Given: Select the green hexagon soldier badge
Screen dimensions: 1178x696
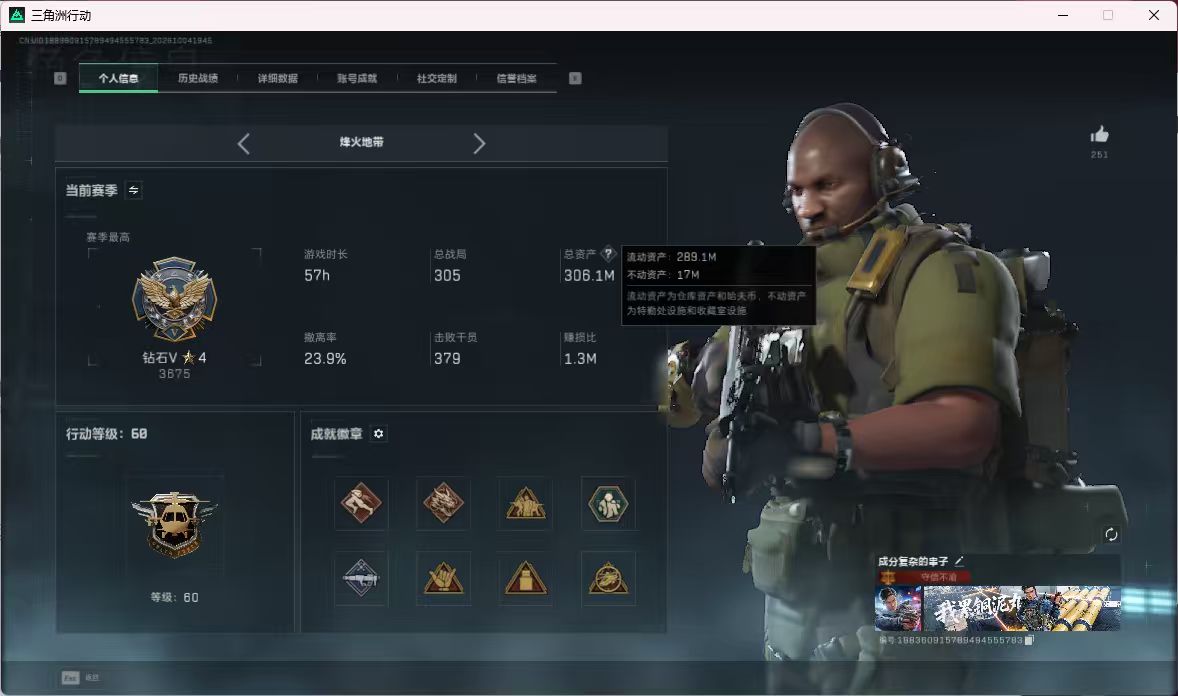Looking at the screenshot, I should tap(608, 504).
